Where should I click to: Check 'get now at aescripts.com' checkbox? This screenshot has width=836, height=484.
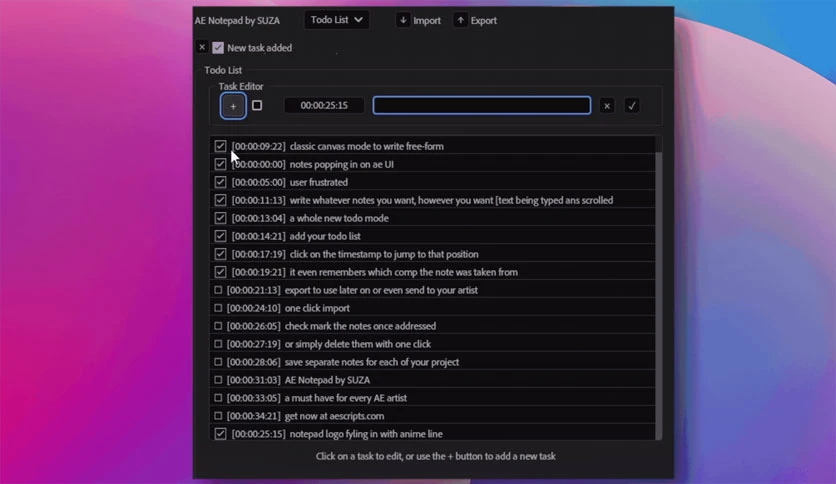tap(218, 415)
